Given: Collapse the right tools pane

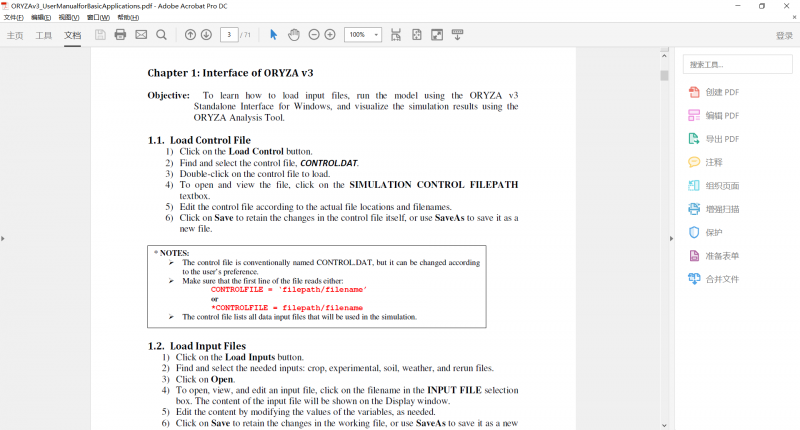Looking at the screenshot, I should (x=672, y=238).
